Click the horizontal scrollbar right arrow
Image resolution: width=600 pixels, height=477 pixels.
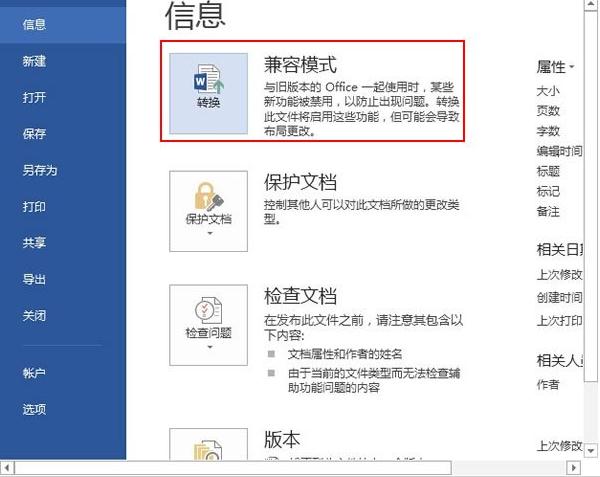coord(573,467)
